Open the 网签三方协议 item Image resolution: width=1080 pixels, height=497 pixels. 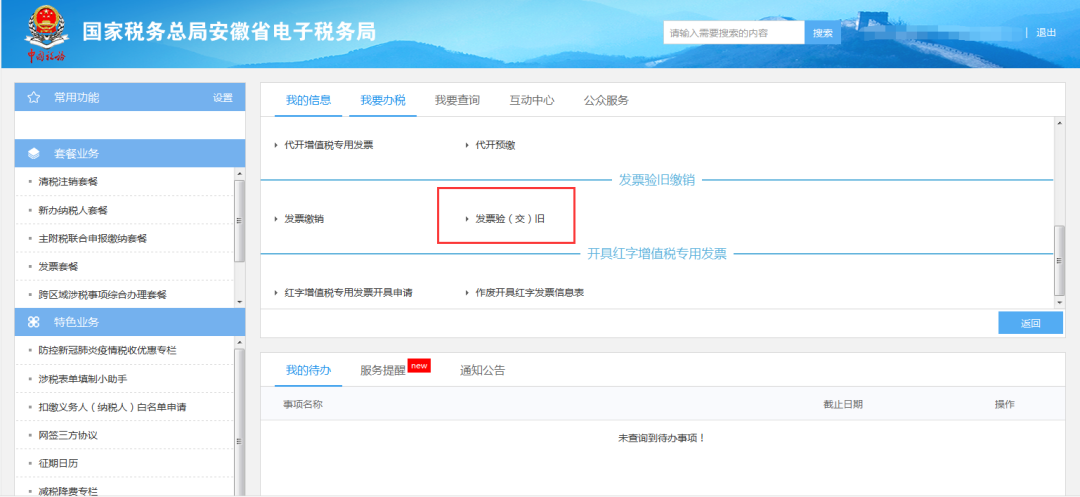pos(68,435)
